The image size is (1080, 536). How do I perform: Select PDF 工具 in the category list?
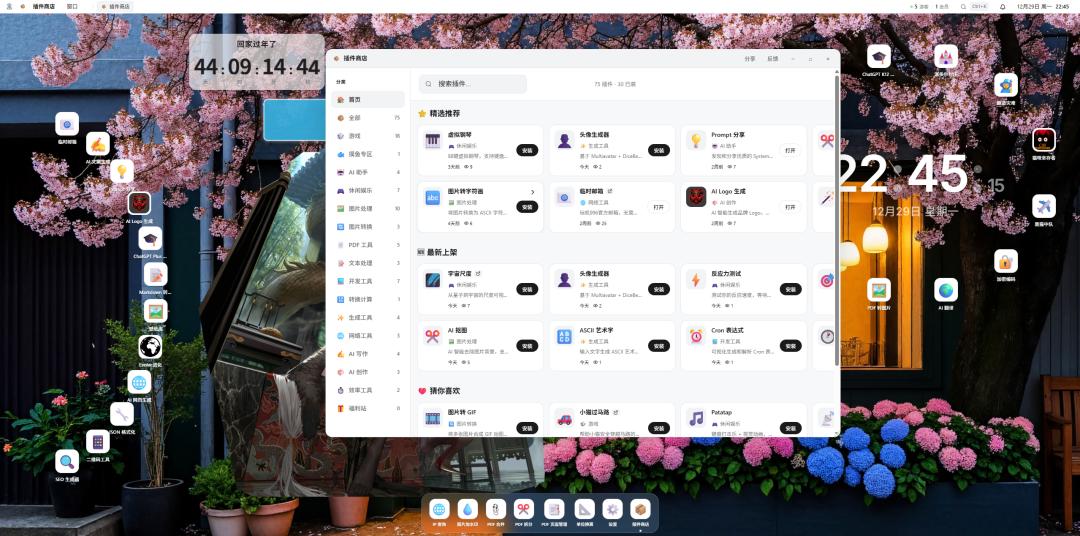coord(360,245)
